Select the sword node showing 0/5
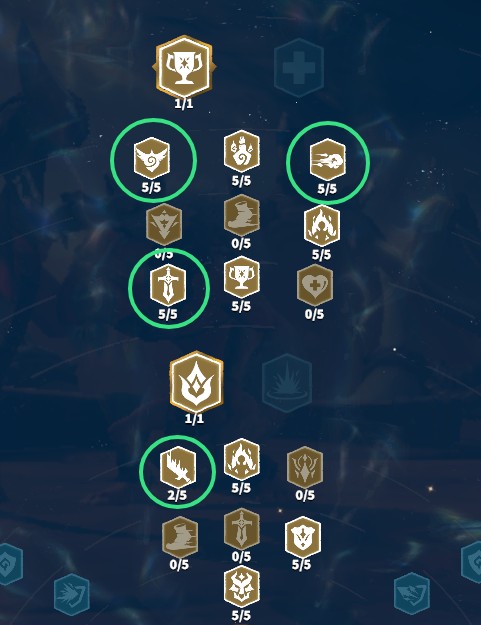Image resolution: width=481 pixels, height=625 pixels. (x=241, y=529)
